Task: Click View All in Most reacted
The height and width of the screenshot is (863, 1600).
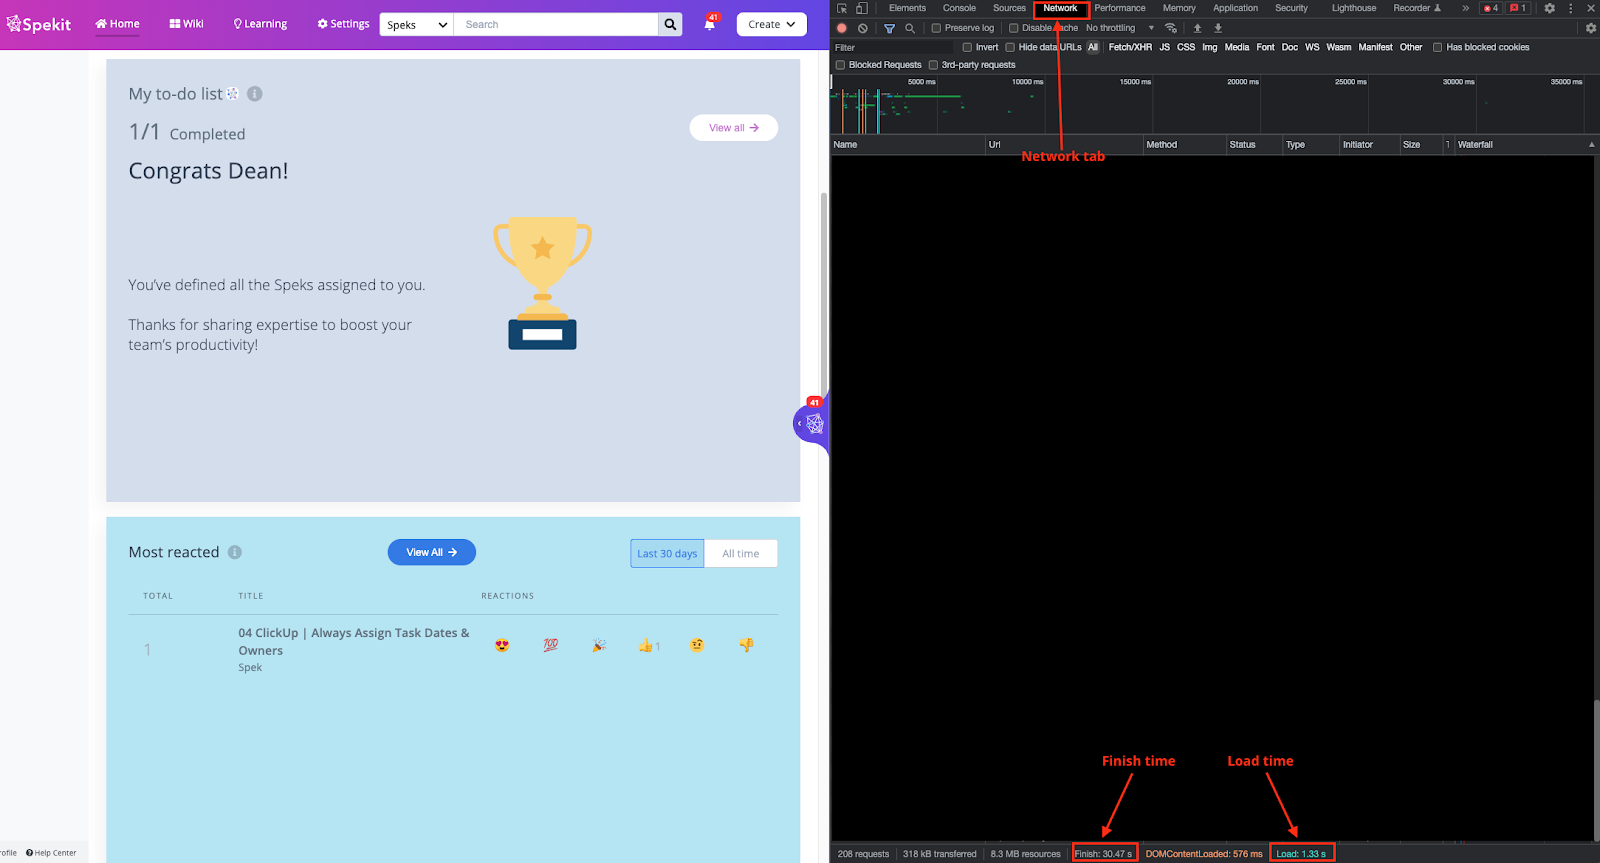Action: (x=431, y=552)
